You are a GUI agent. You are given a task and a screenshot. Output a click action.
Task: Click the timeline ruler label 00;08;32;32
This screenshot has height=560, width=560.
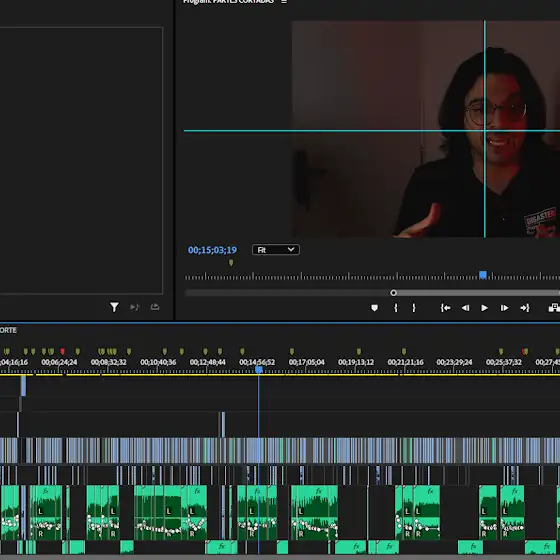point(109,362)
